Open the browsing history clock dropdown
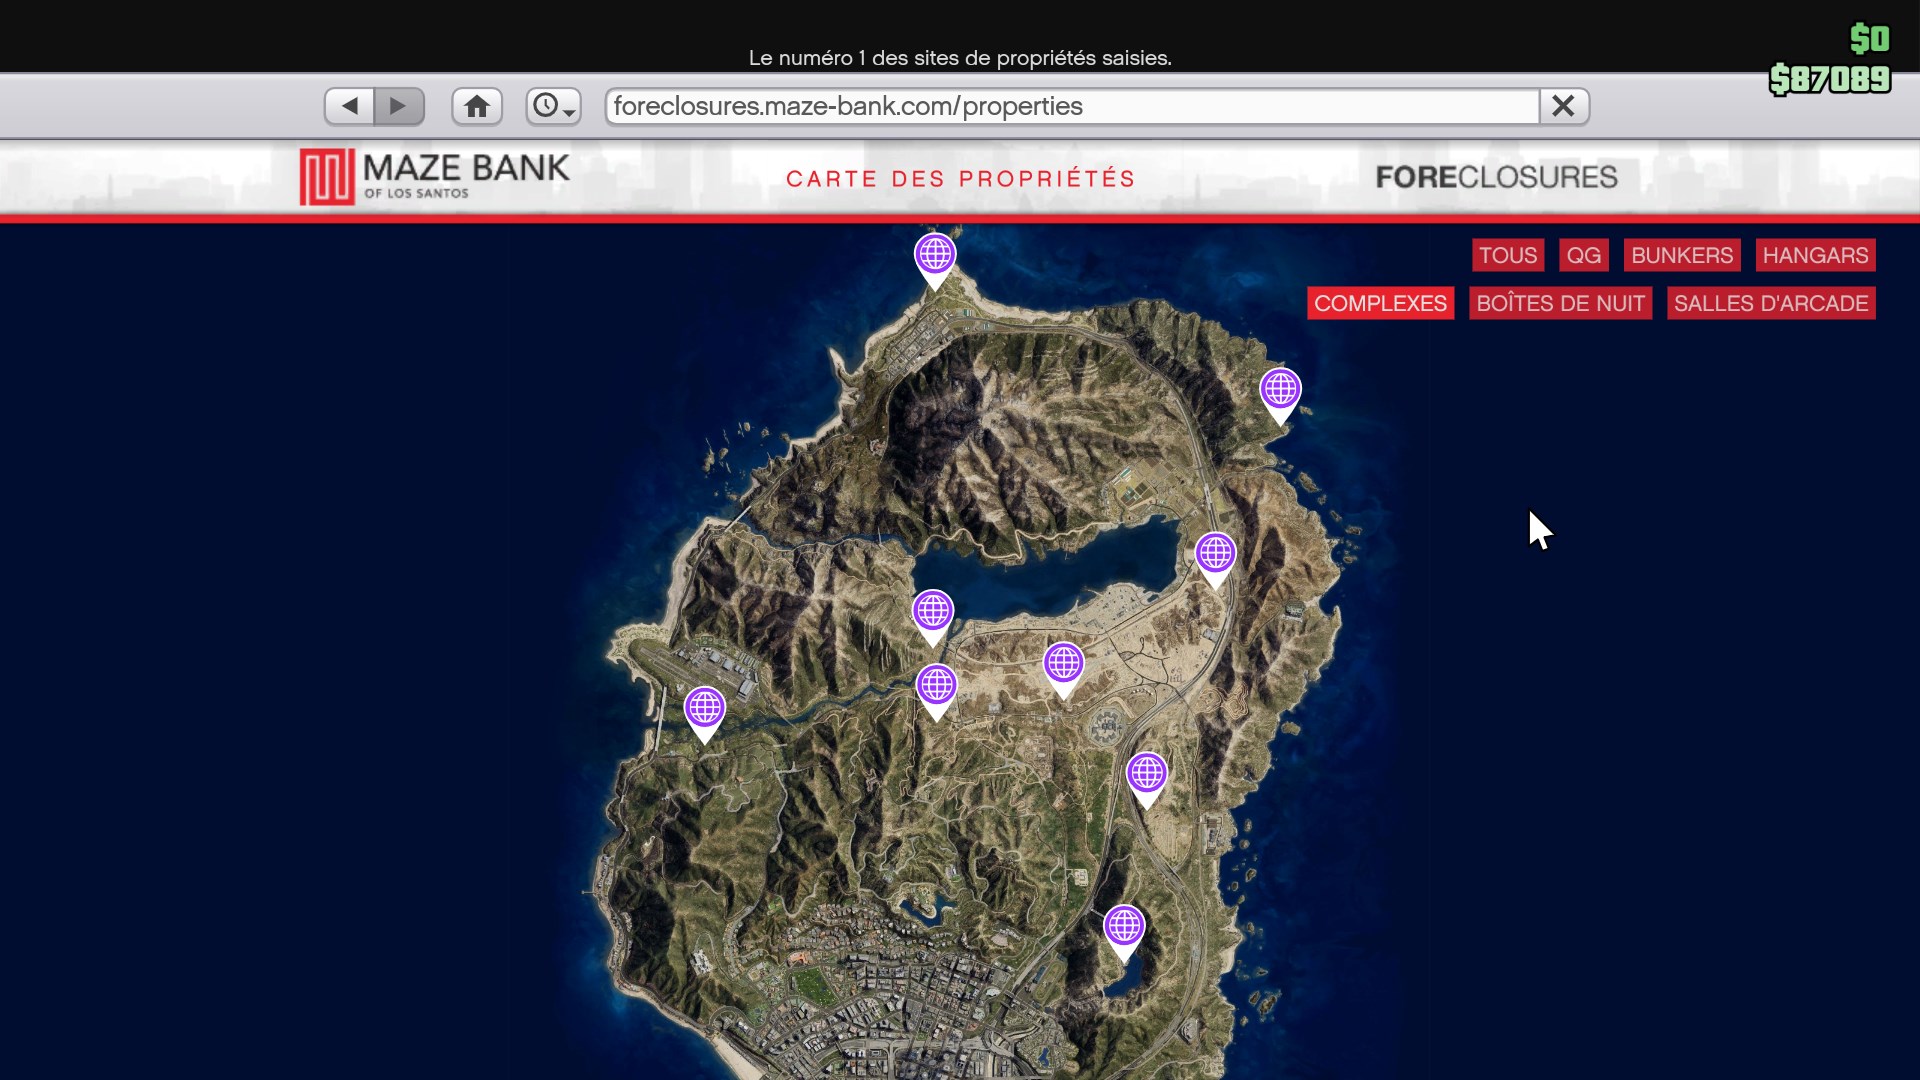This screenshot has height=1080, width=1920. pos(553,106)
